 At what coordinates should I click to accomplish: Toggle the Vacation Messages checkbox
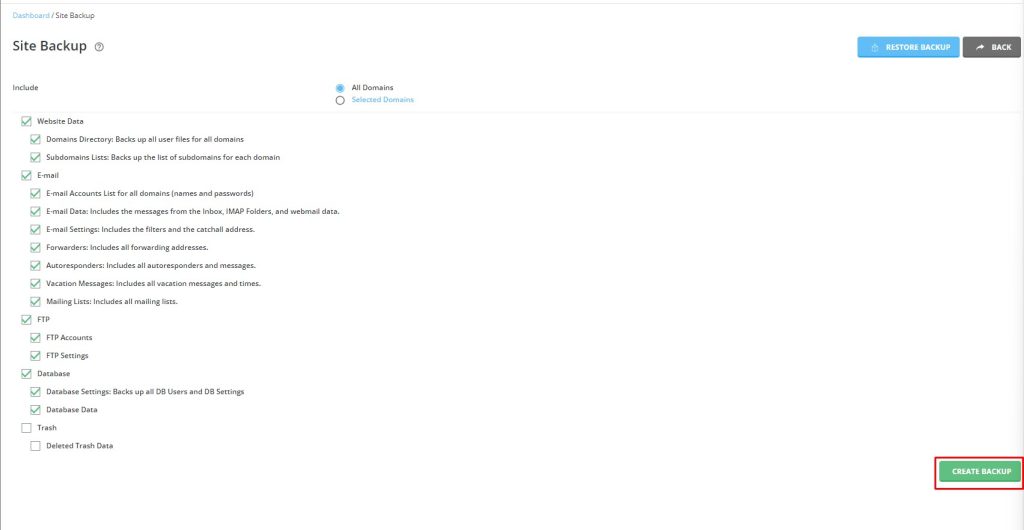[35, 284]
